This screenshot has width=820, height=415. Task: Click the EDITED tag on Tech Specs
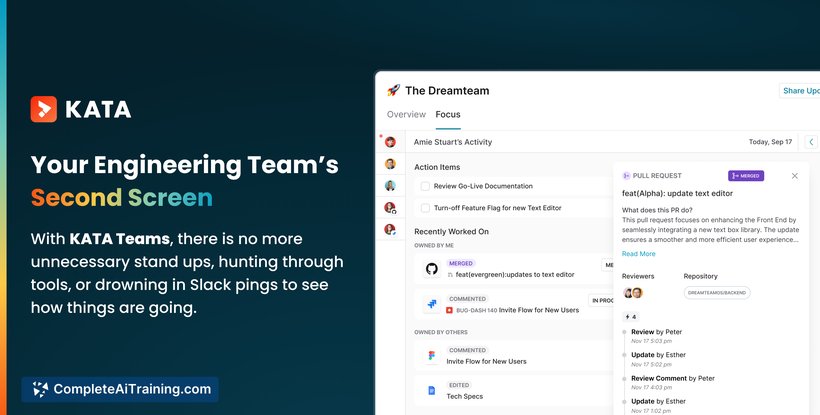459,385
